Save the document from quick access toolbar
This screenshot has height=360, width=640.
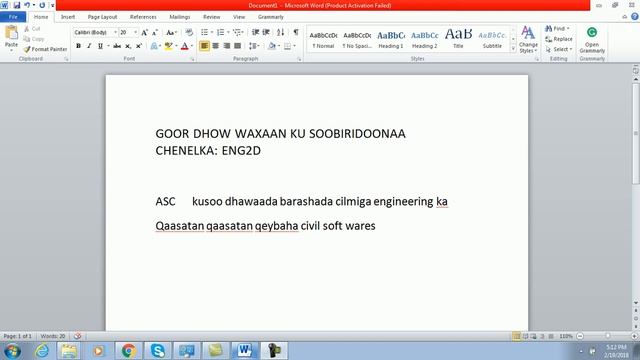17,5
